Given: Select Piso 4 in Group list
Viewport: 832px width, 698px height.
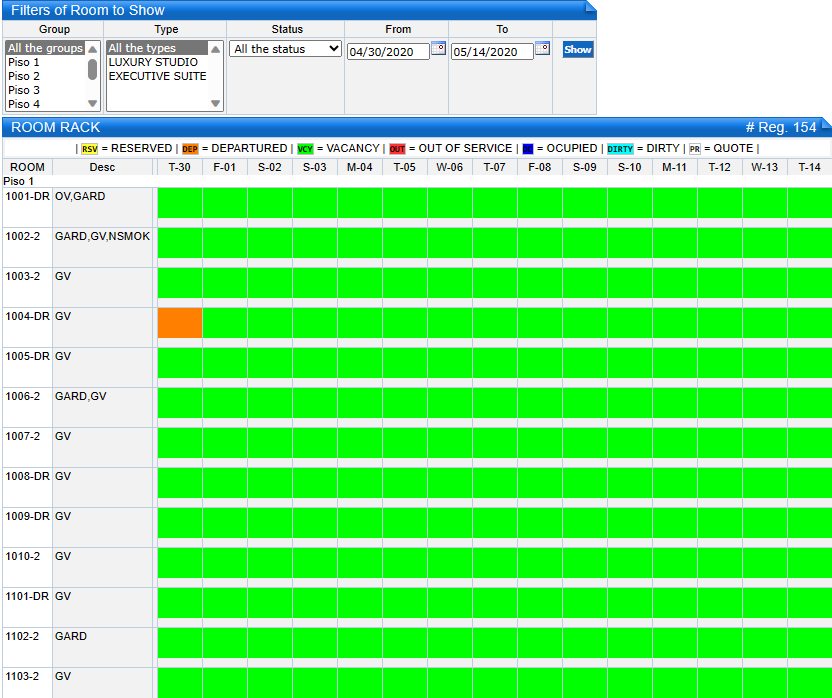Looking at the screenshot, I should (24, 104).
